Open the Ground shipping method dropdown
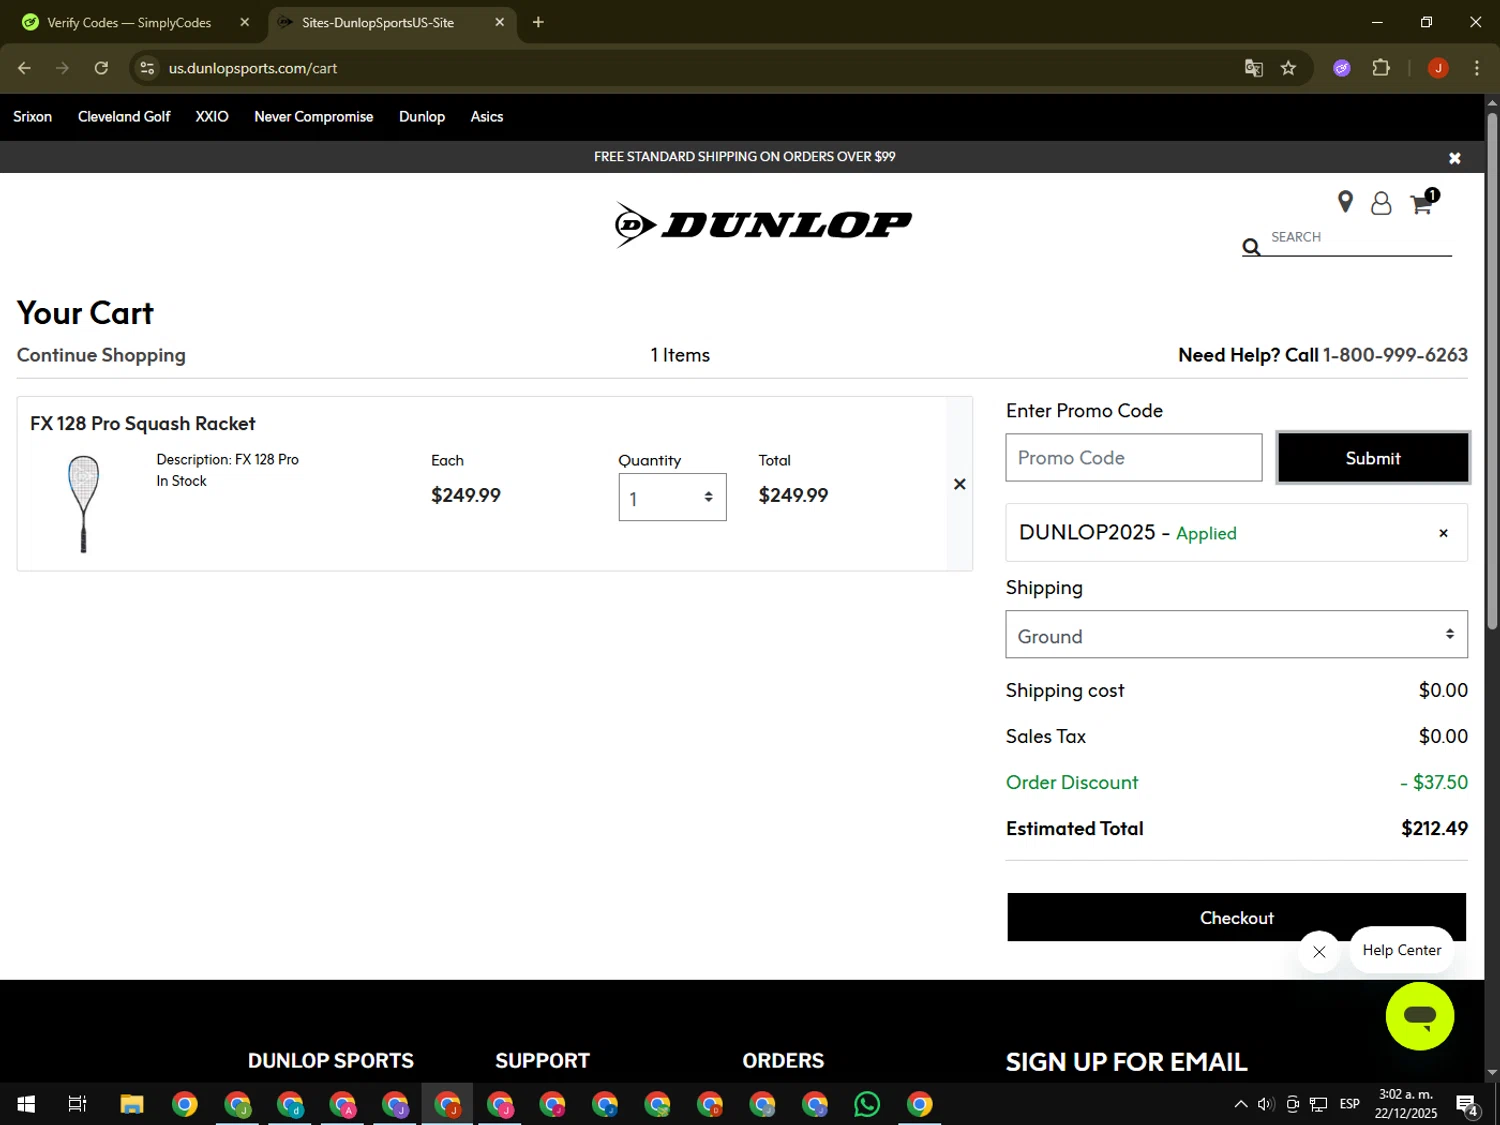 tap(1236, 635)
